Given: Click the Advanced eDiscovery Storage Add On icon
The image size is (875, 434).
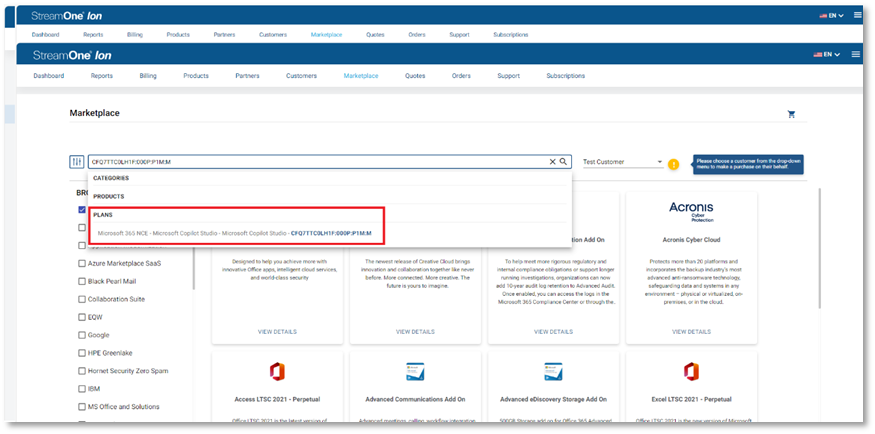Looking at the screenshot, I should (x=553, y=372).
